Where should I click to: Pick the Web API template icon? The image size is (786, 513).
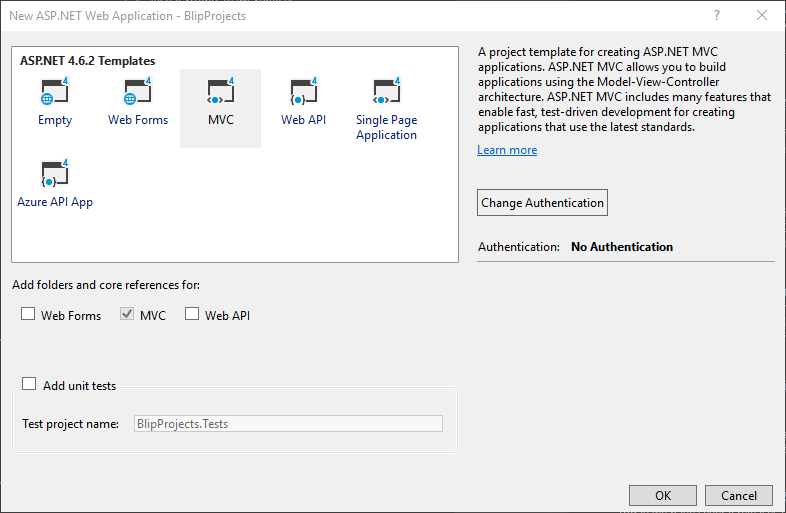pyautogui.click(x=303, y=91)
